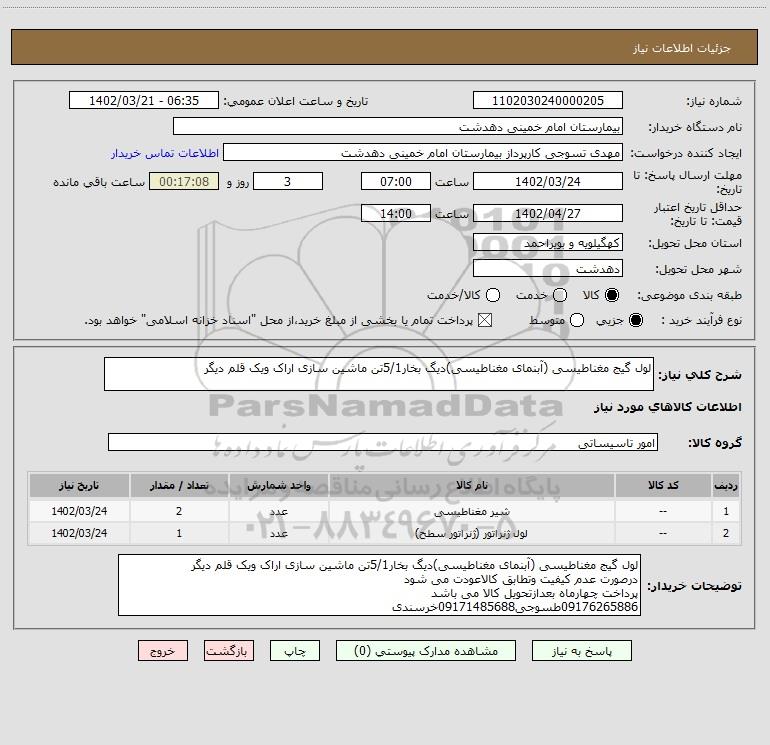This screenshot has height=745, width=770.
Task: Click the شرح کلی نیاز description box
Action: [379, 374]
